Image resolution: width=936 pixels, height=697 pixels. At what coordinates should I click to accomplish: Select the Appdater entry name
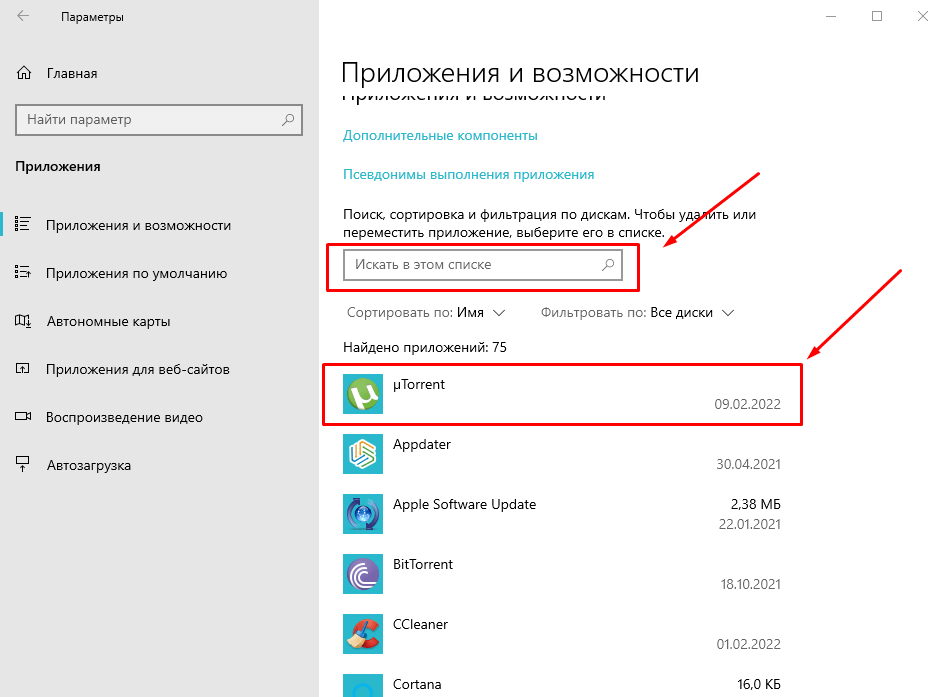[421, 445]
